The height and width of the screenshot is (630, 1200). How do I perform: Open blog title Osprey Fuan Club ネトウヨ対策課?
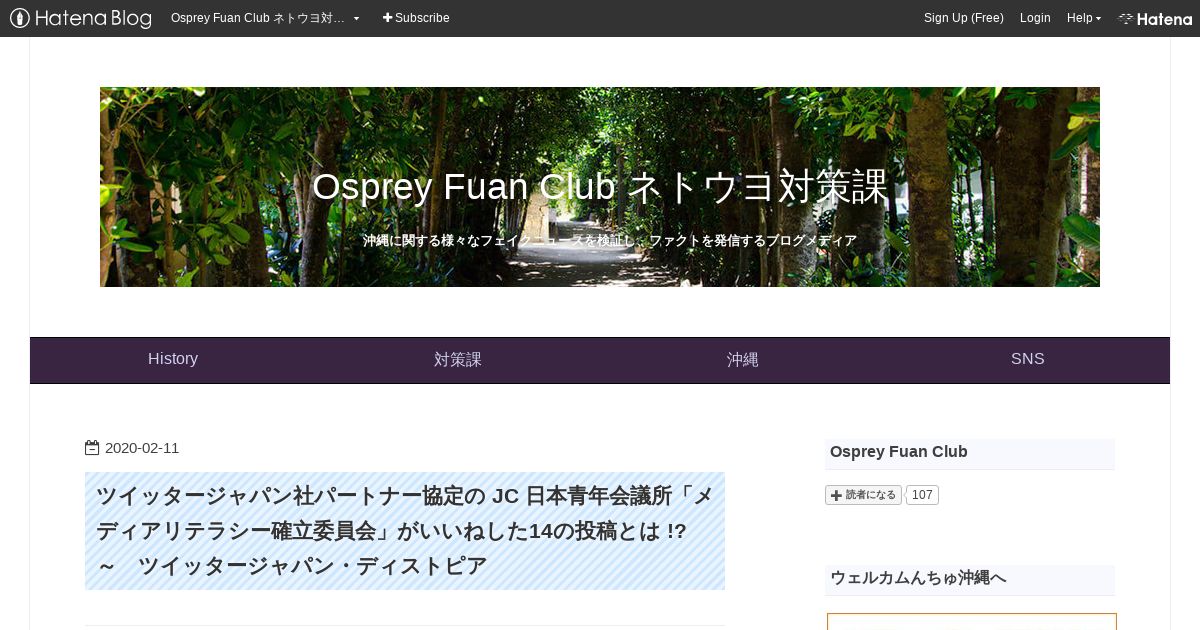600,187
